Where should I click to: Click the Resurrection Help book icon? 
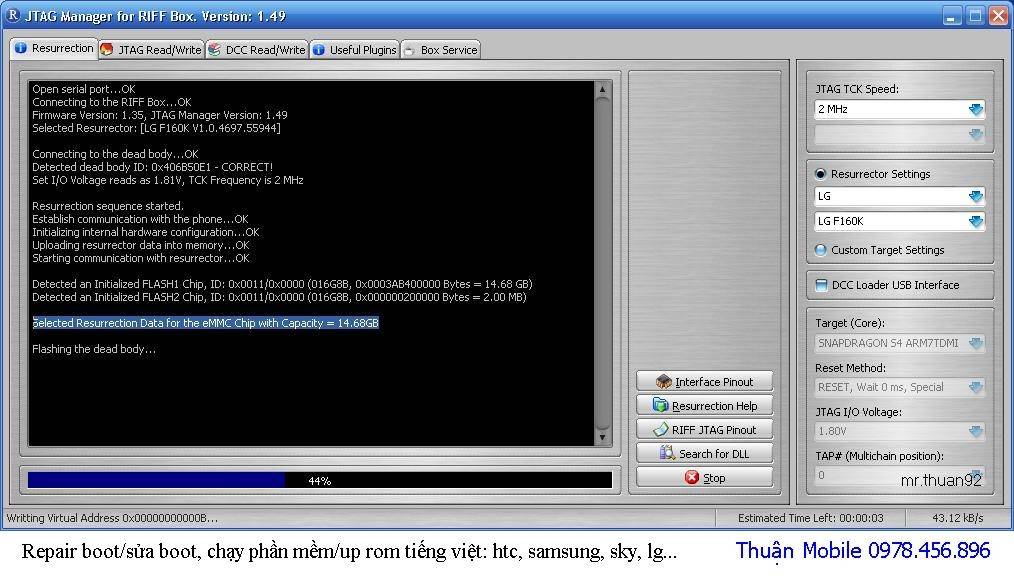click(x=660, y=405)
